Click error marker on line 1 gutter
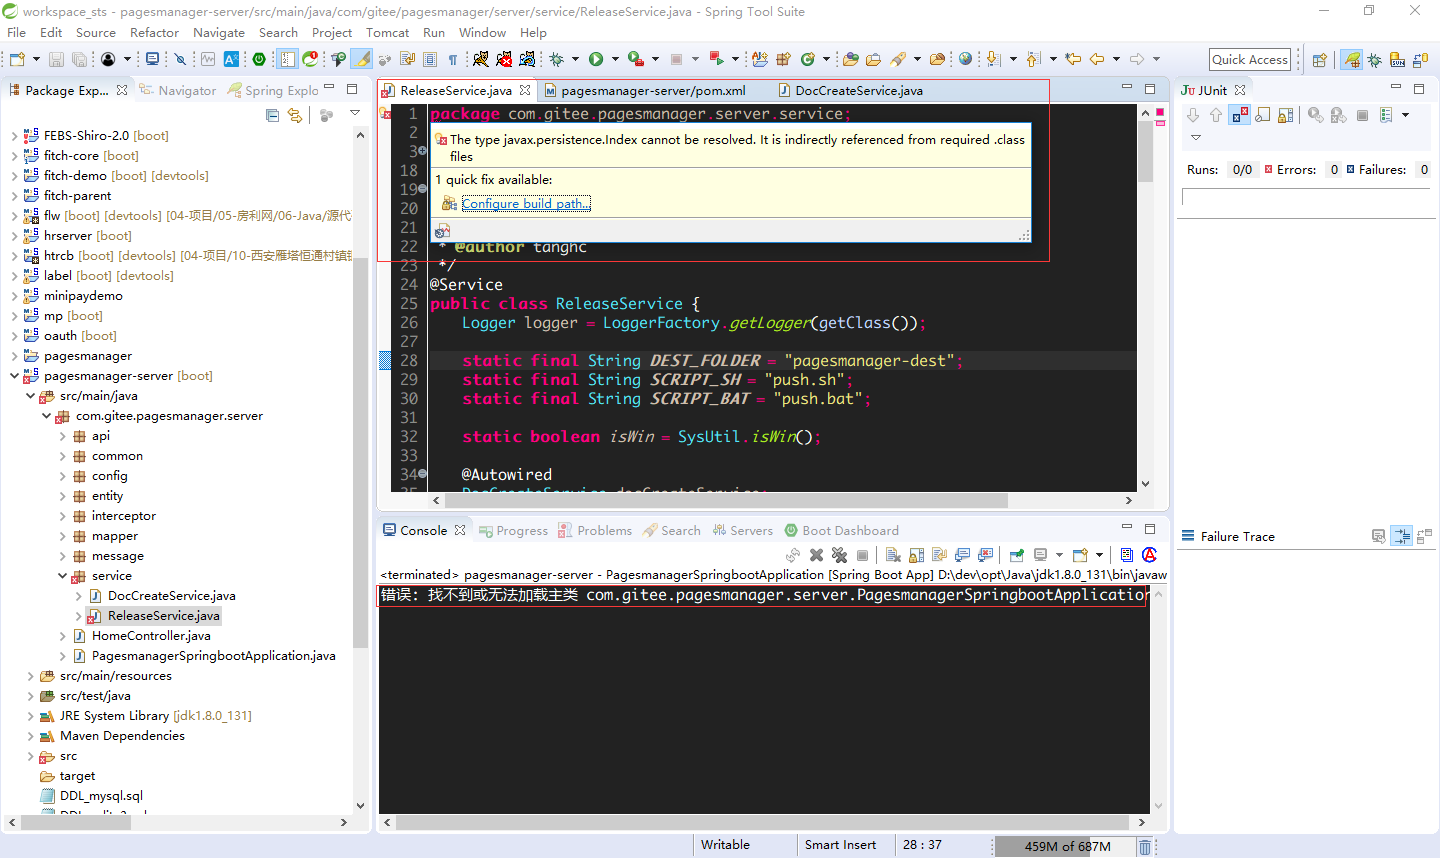 click(x=385, y=114)
